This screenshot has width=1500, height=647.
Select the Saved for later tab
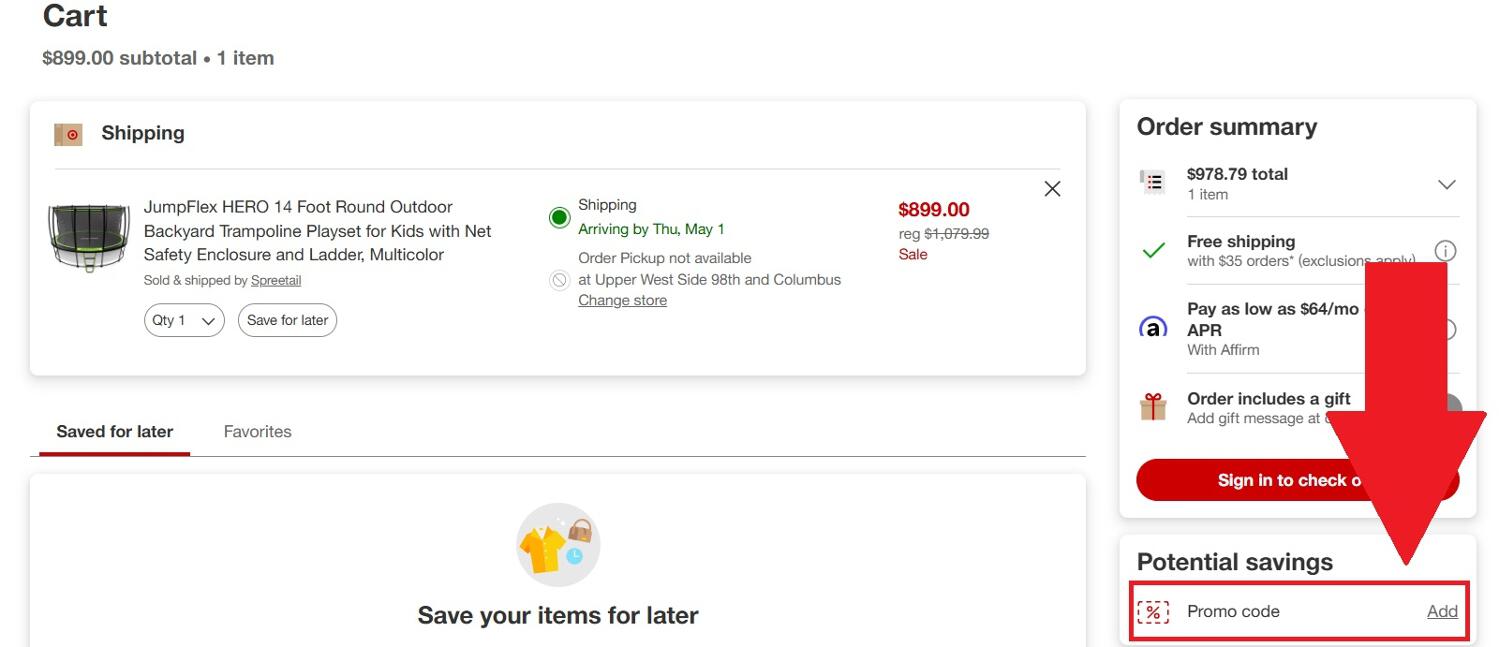click(115, 432)
